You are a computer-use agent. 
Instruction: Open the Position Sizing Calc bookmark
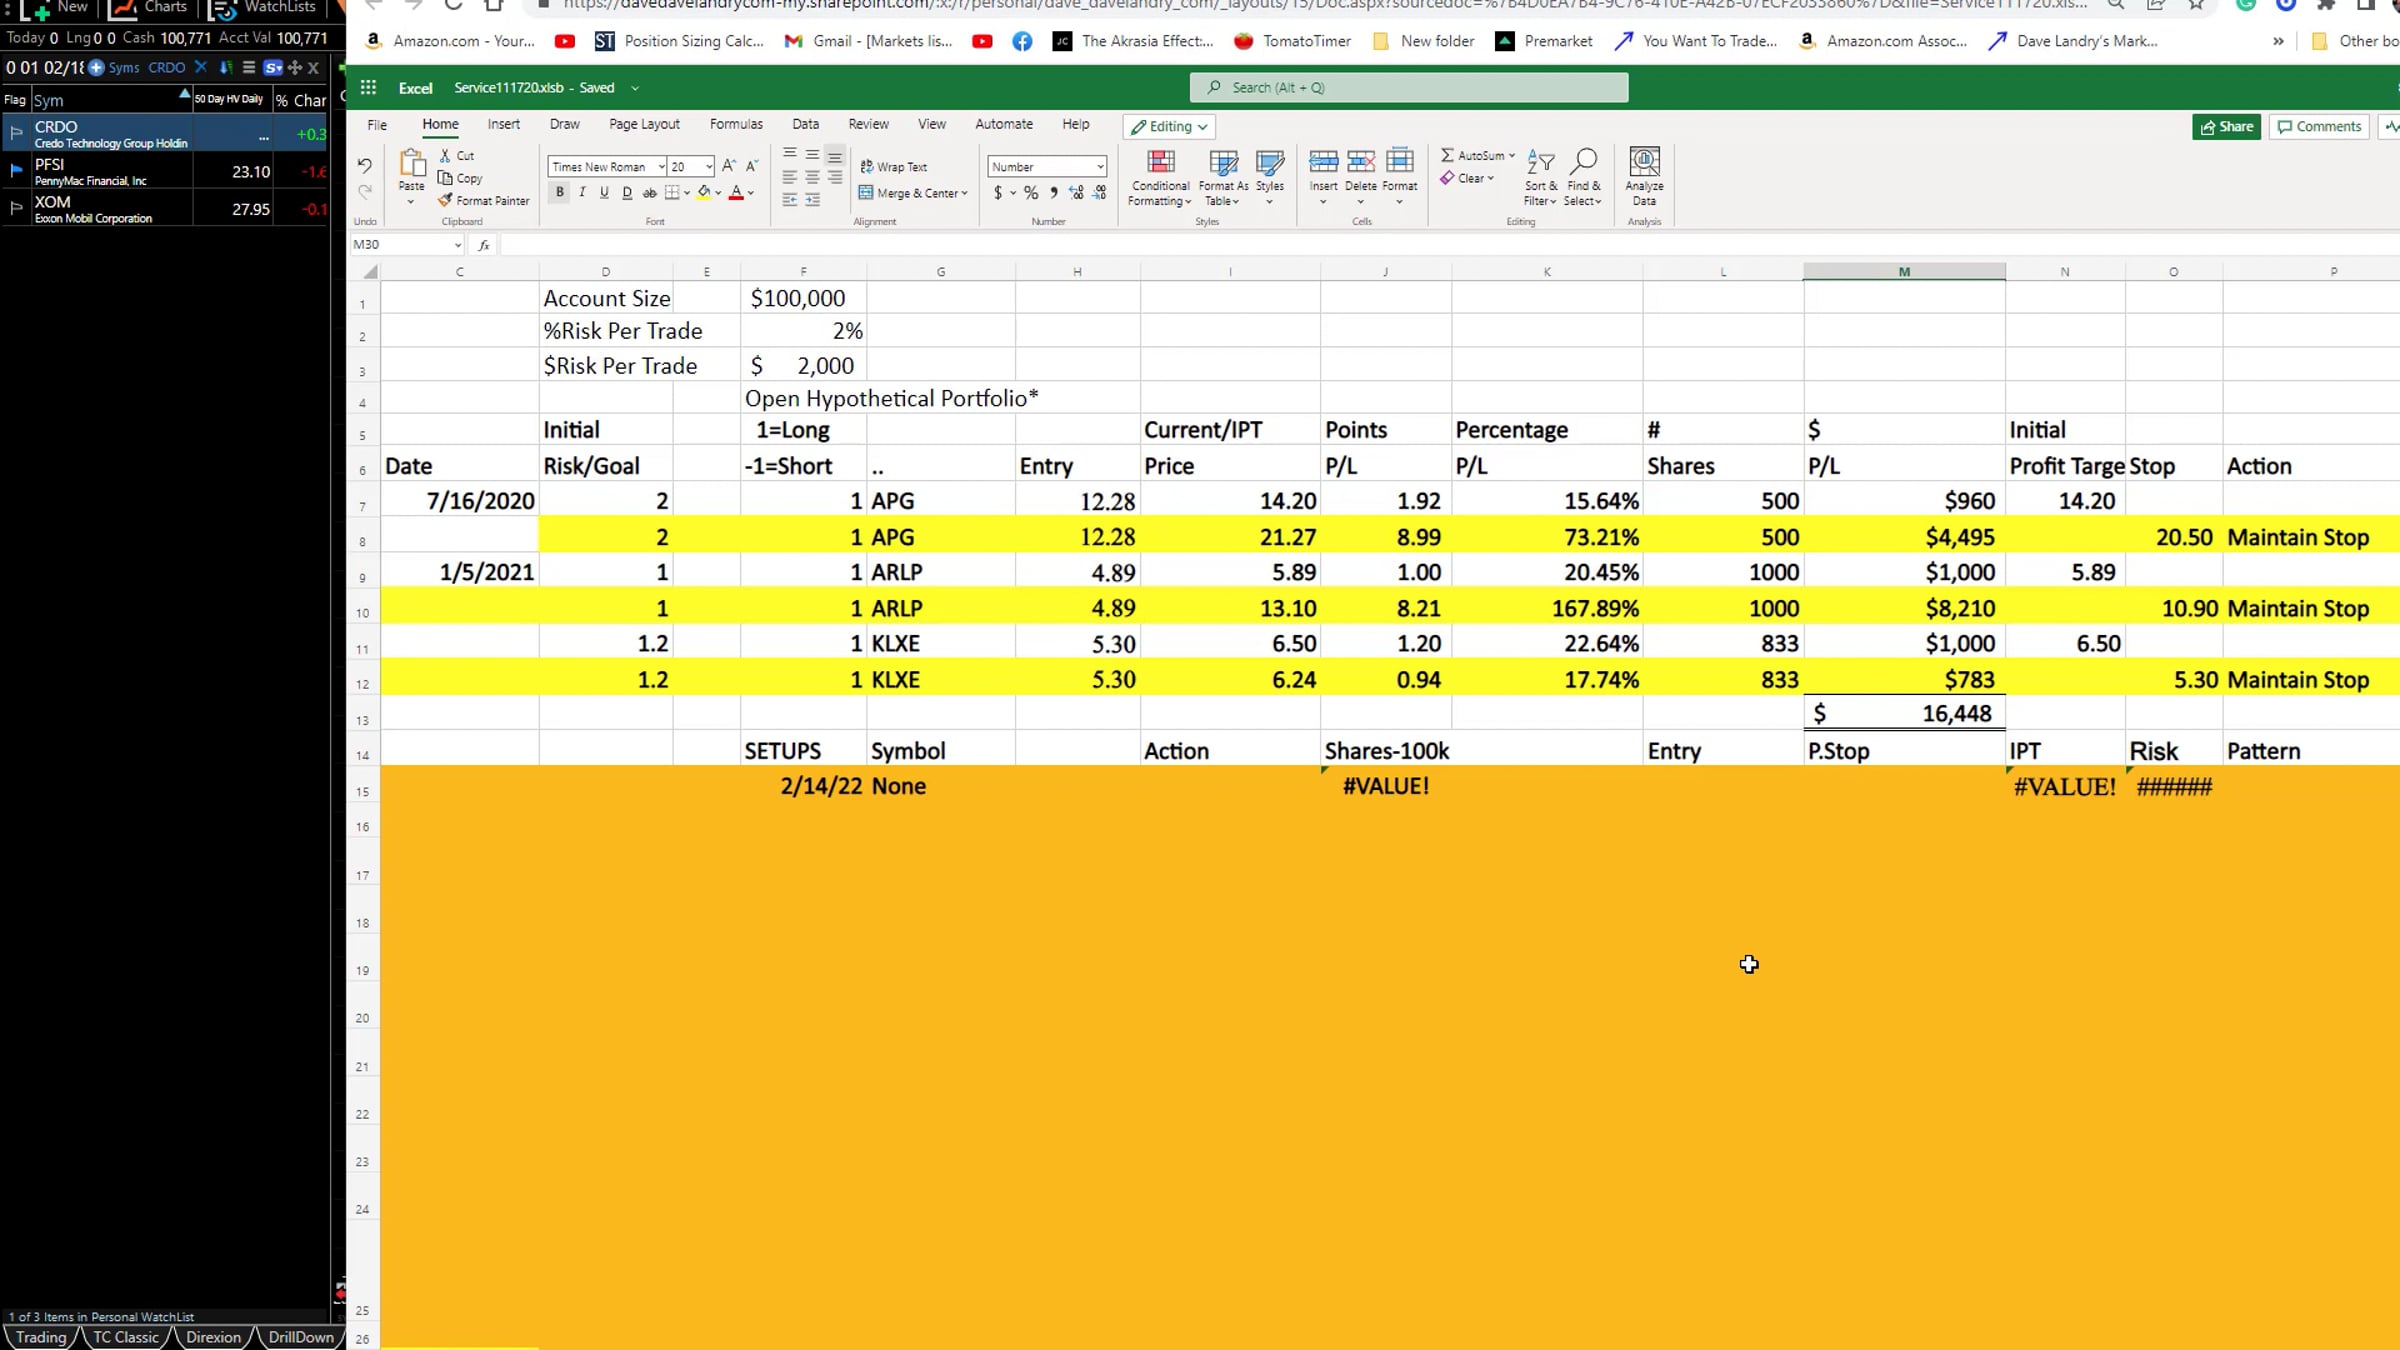coord(680,41)
